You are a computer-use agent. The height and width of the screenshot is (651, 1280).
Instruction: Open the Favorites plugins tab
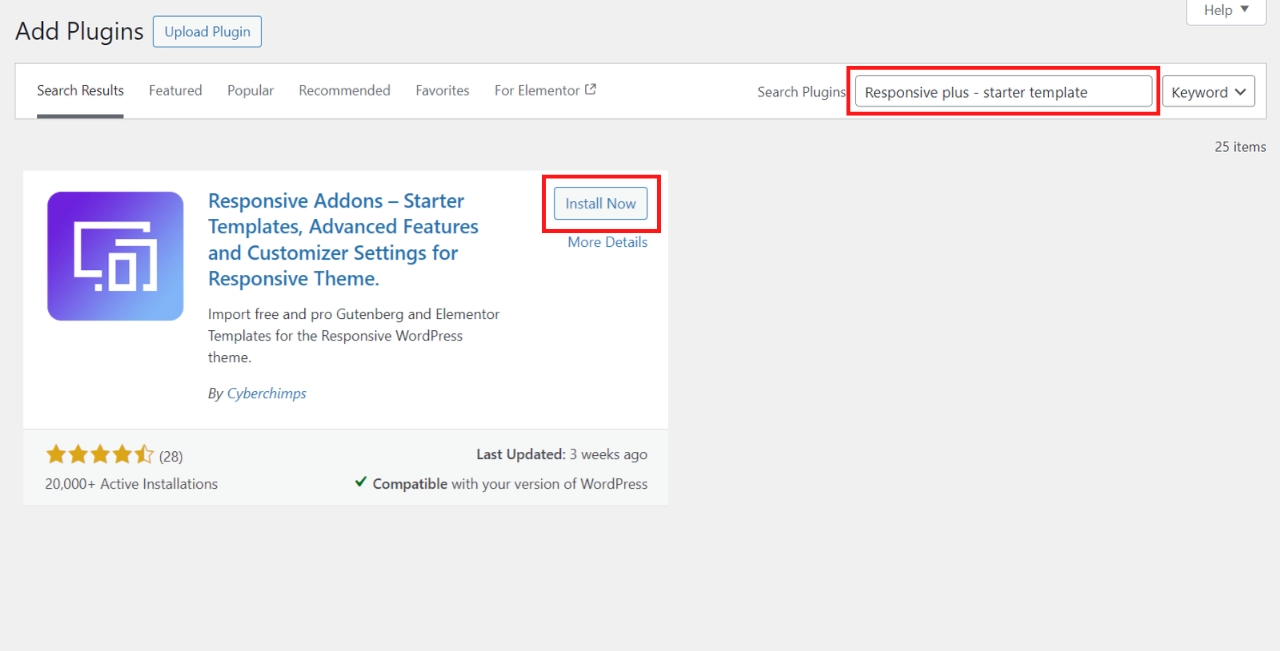442,90
